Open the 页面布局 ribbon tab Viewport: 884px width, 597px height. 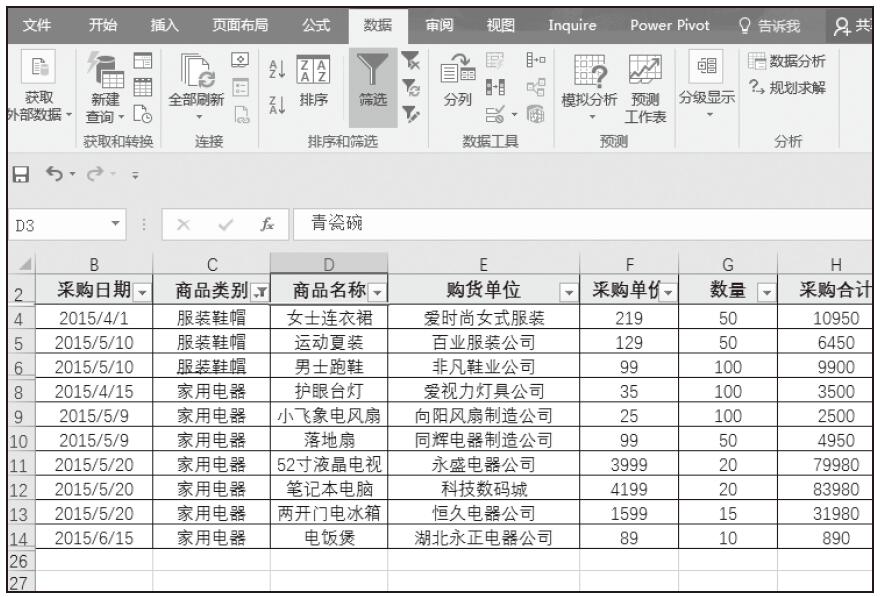pyautogui.click(x=237, y=23)
